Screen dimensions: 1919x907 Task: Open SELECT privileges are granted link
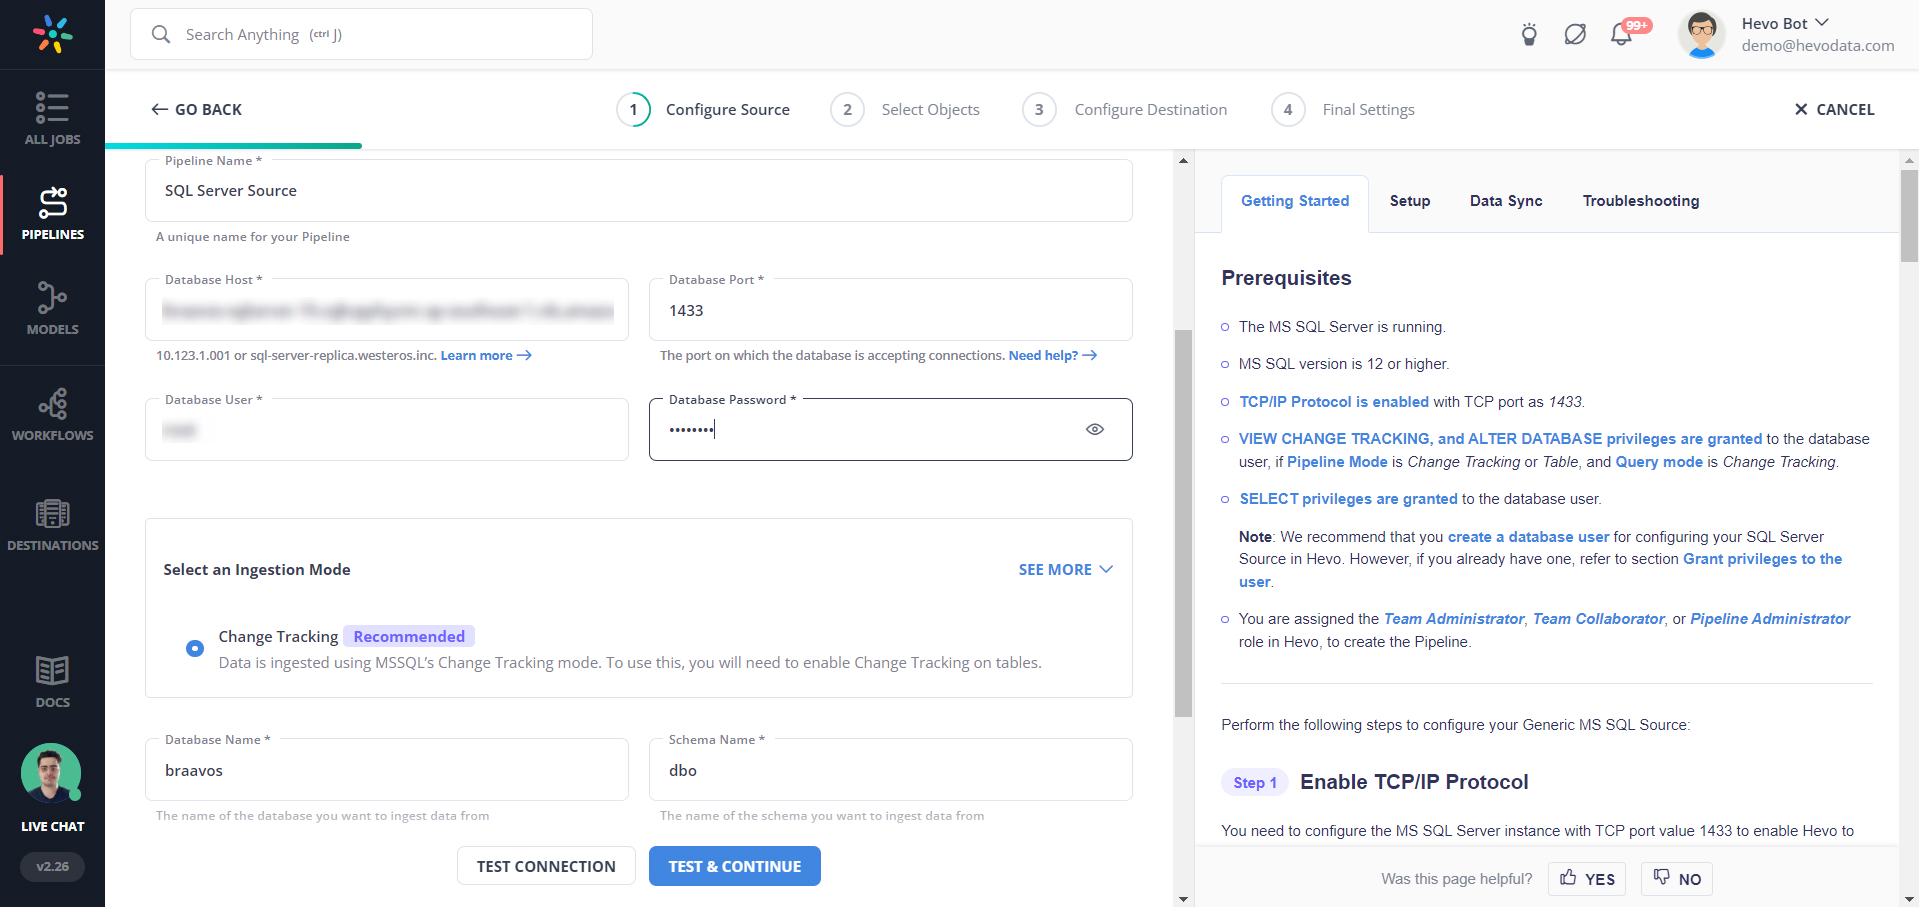coord(1348,499)
